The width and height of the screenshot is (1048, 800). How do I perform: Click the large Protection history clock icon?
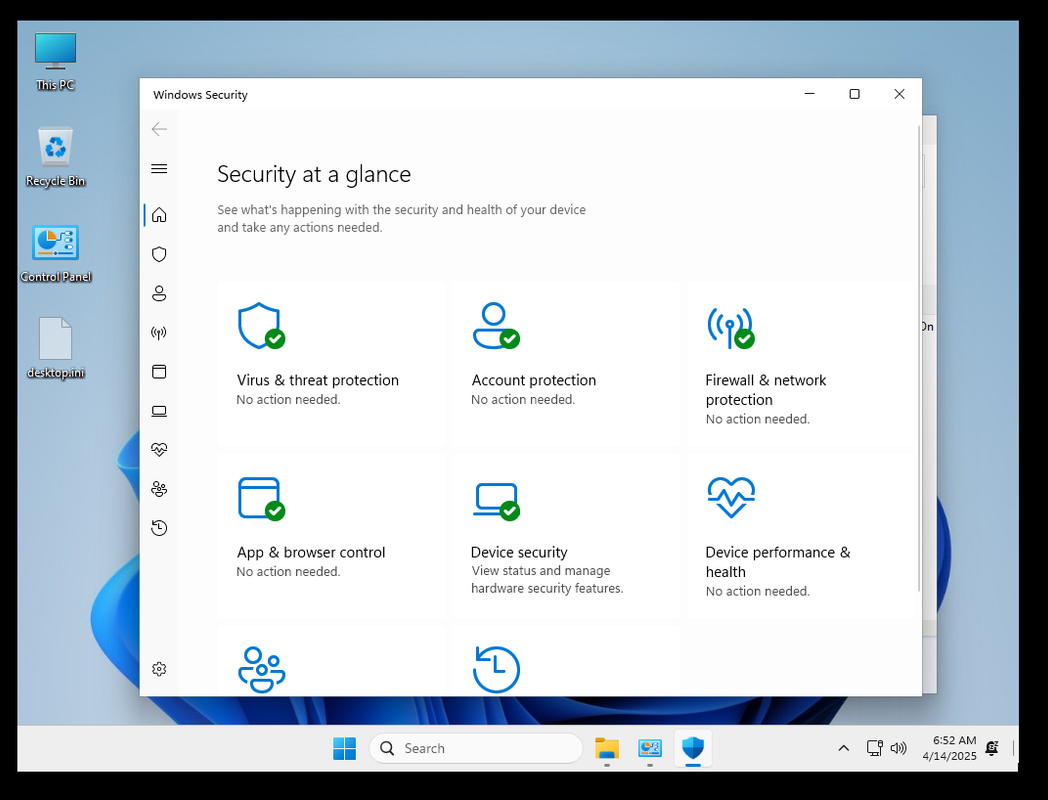coord(496,669)
